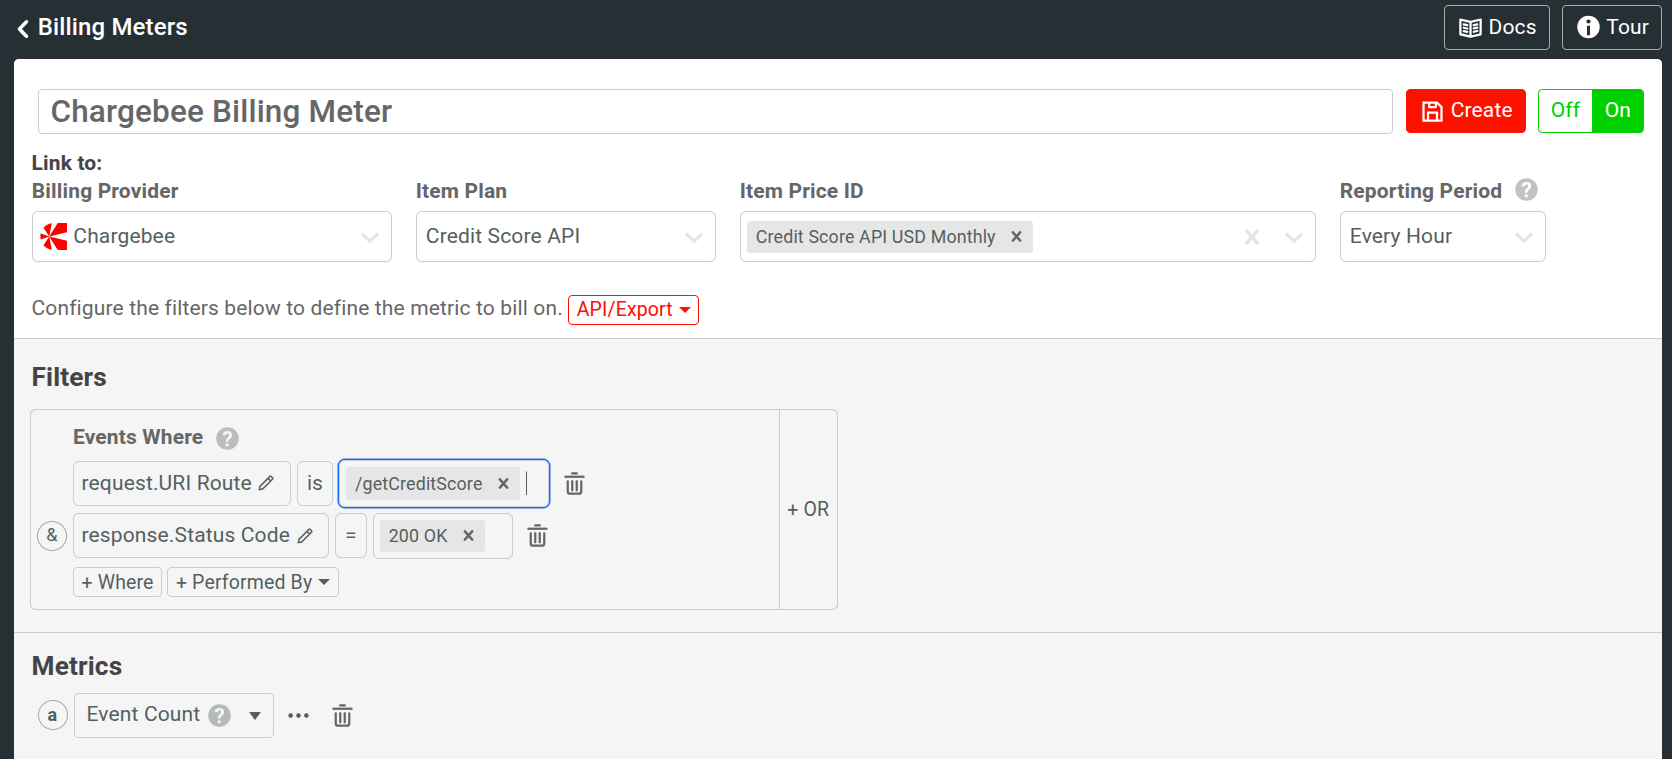Remove the /getCreditScore filter value
This screenshot has width=1672, height=759.
(x=504, y=484)
